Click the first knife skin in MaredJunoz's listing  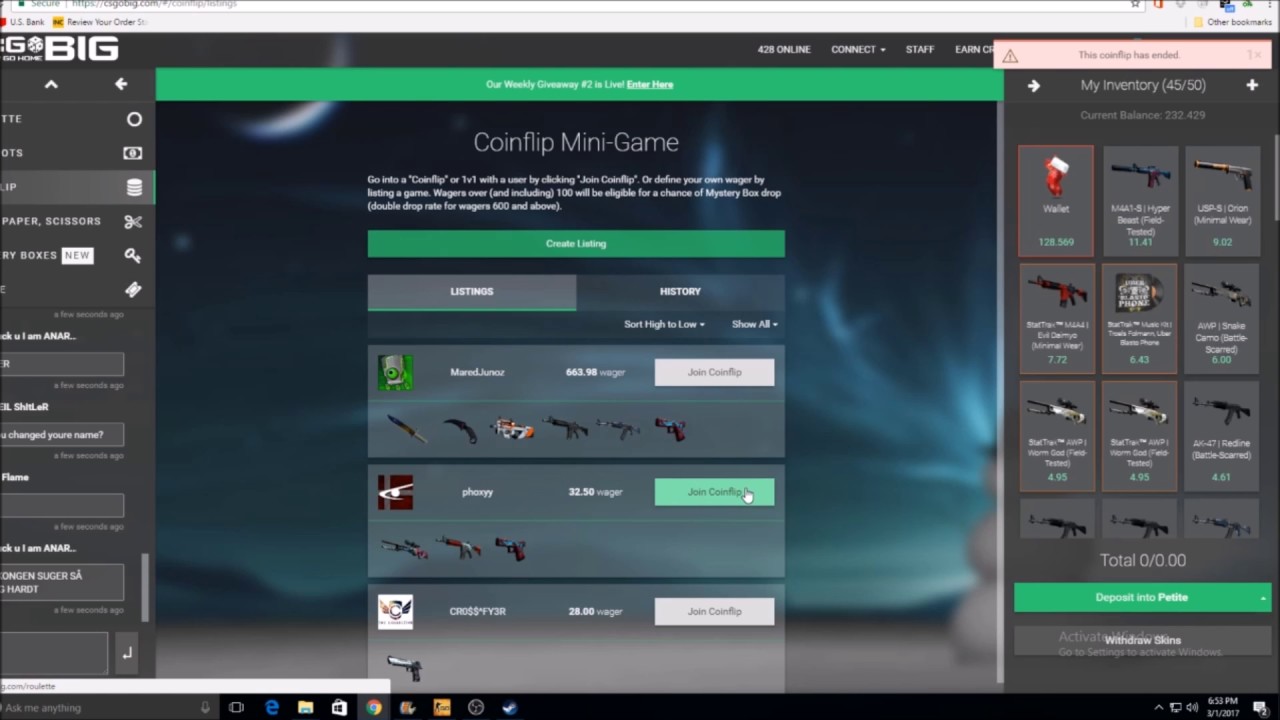(407, 430)
